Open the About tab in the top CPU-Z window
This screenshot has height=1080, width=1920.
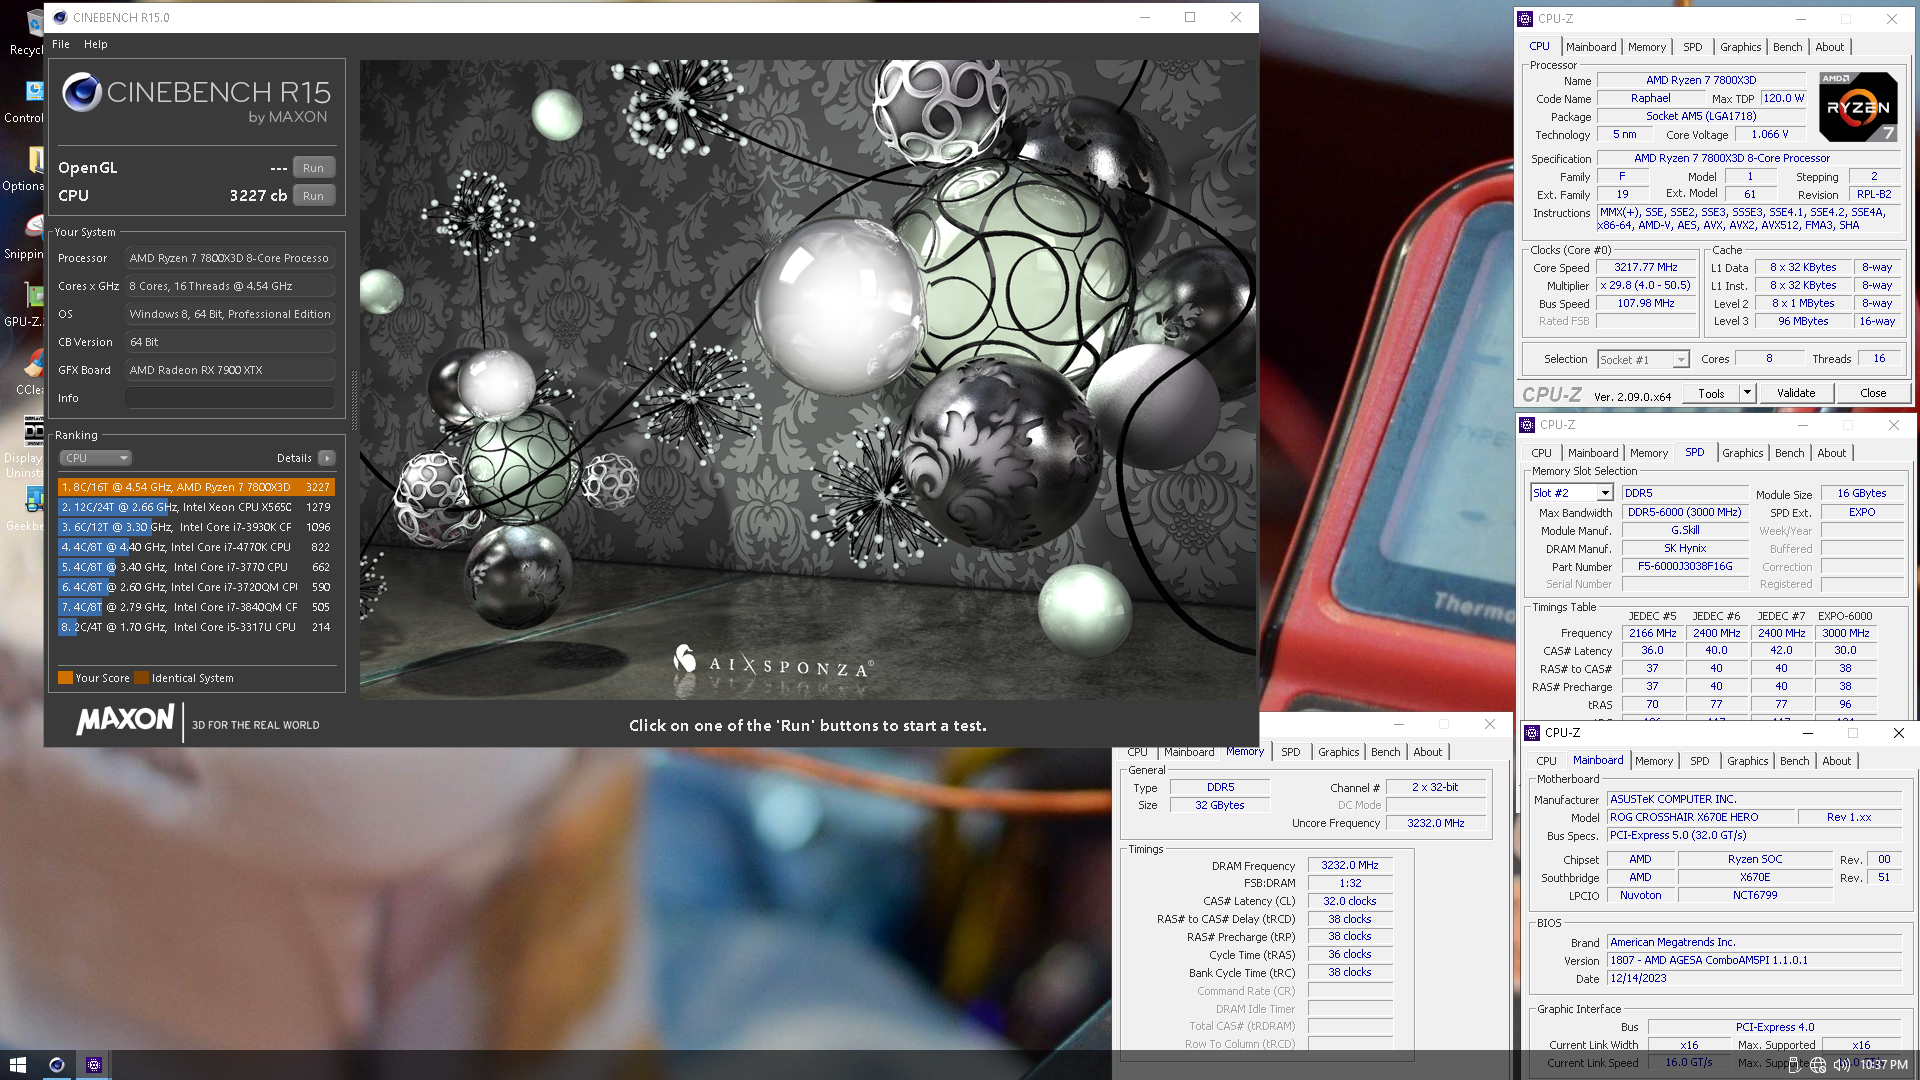pyautogui.click(x=1829, y=47)
